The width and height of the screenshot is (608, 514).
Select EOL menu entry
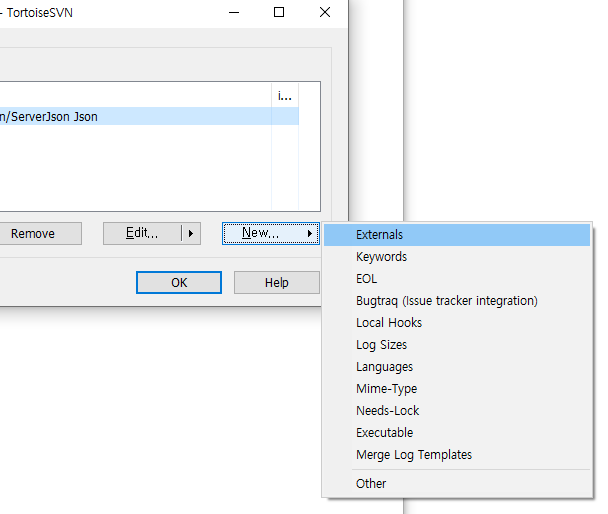point(457,279)
